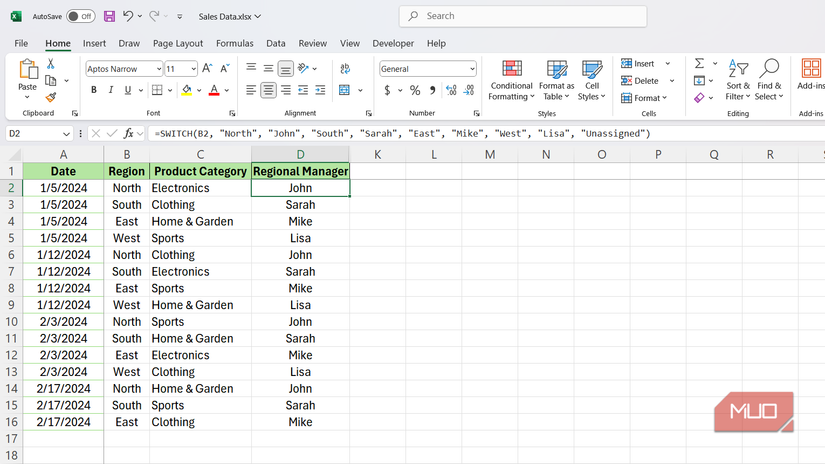Click the Save icon in title bar

pyautogui.click(x=109, y=16)
